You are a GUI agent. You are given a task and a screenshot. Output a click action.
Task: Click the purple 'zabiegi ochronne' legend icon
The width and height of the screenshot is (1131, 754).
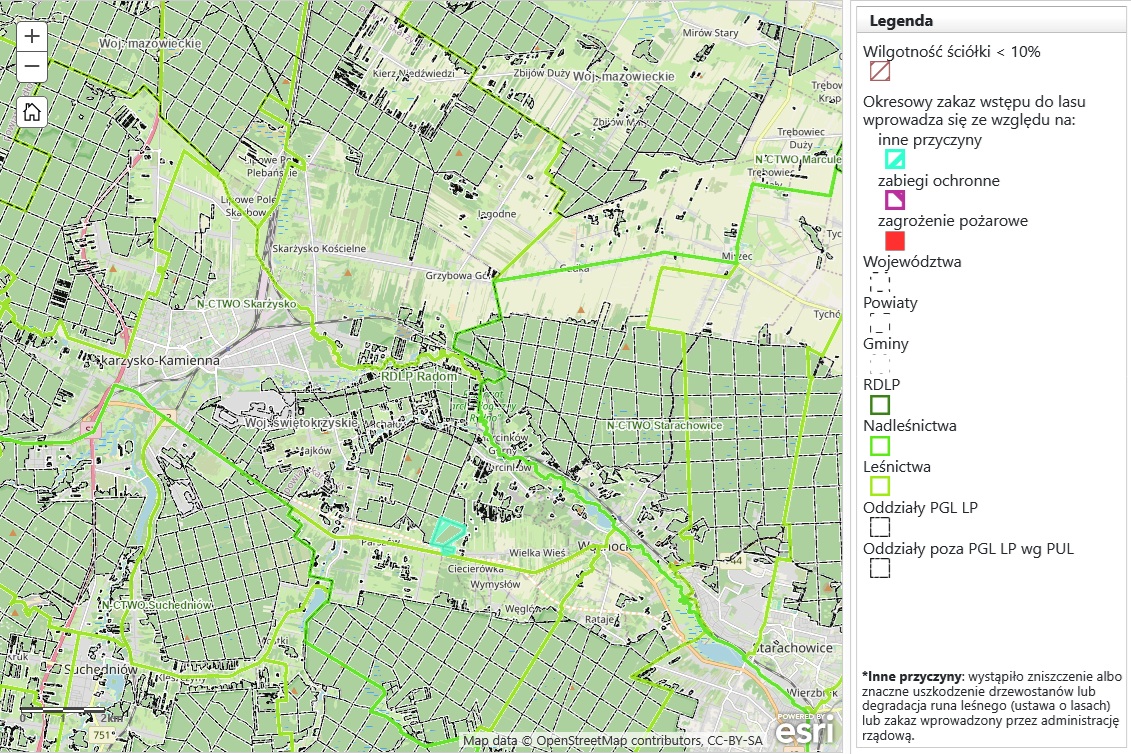point(895,200)
